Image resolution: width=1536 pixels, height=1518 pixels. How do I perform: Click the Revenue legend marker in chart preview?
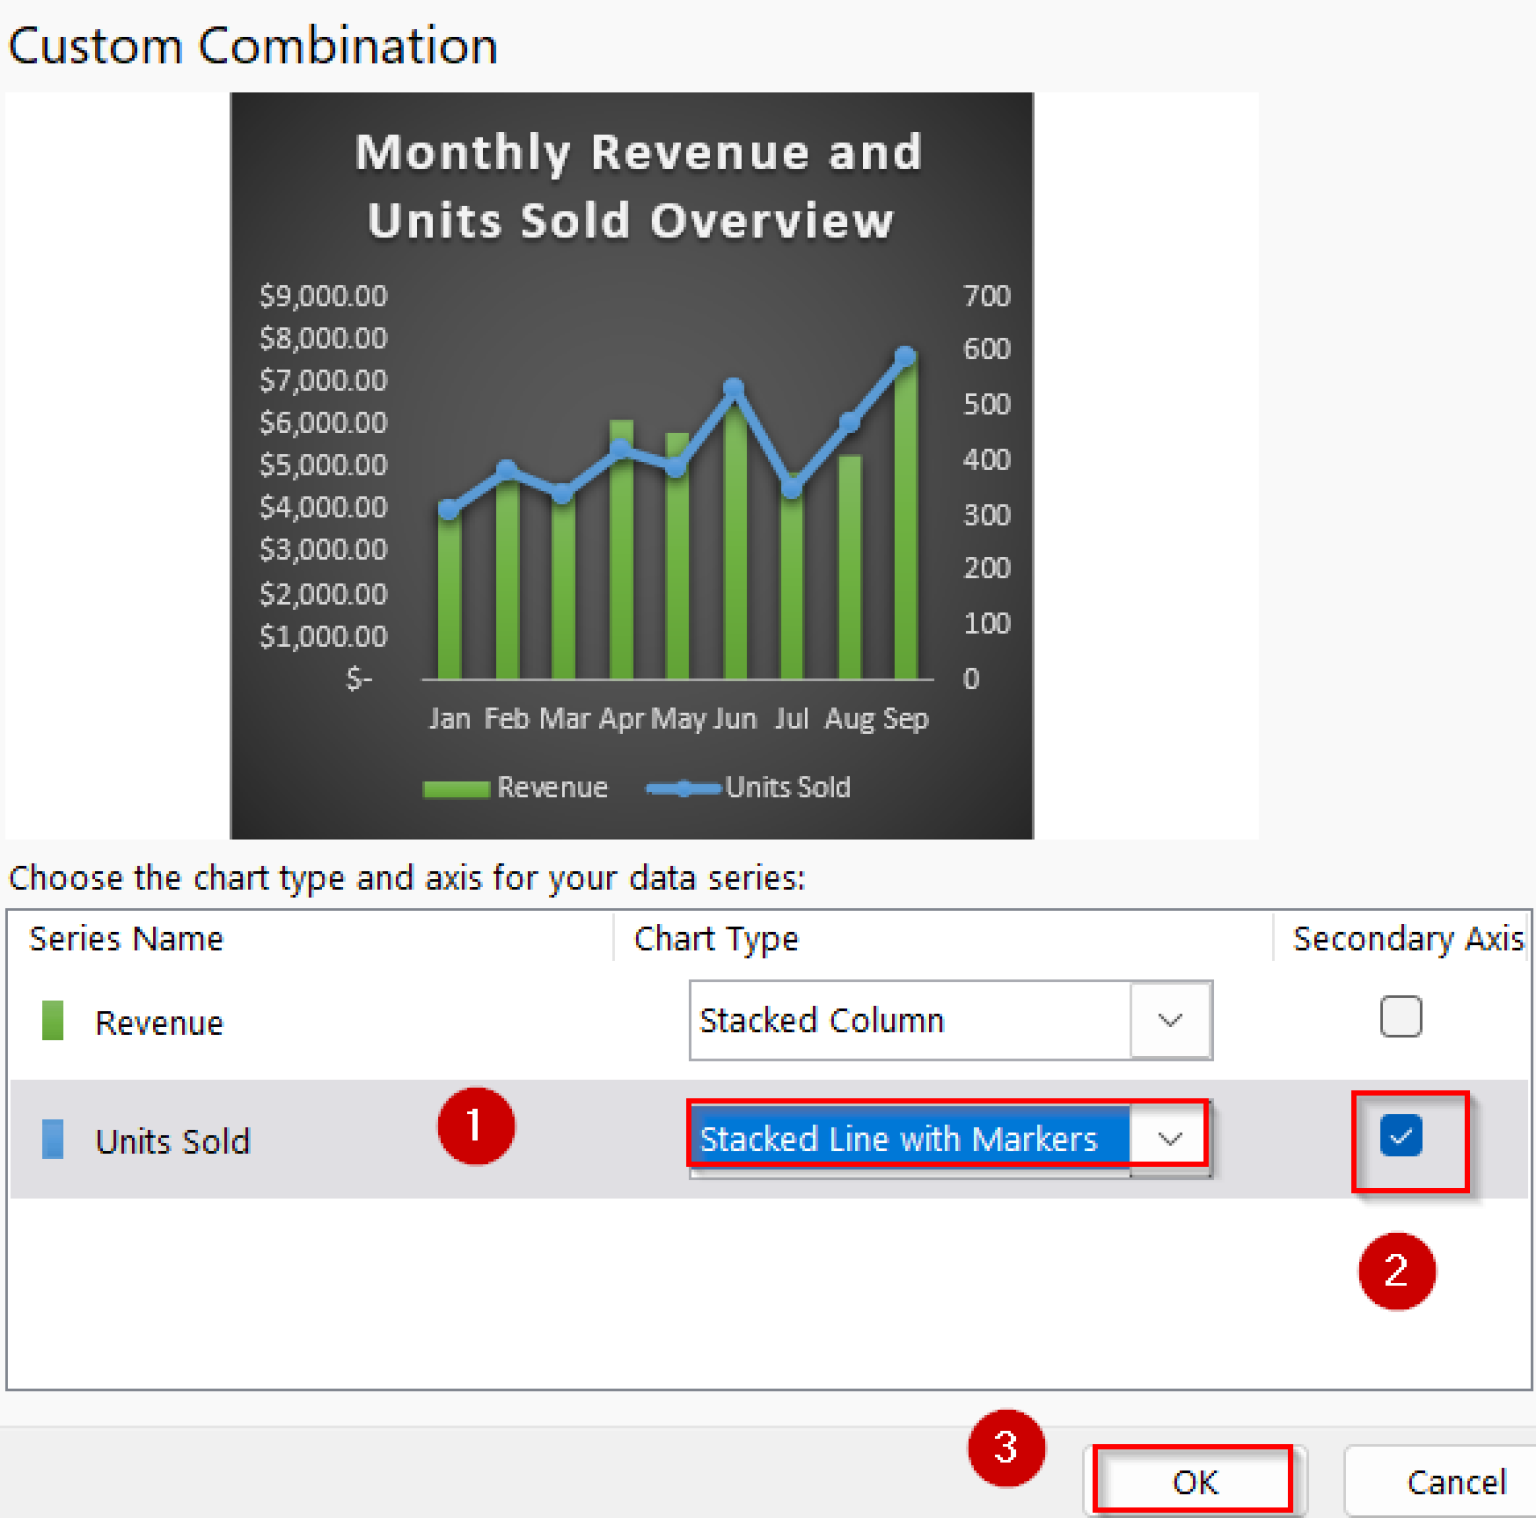[x=455, y=788]
